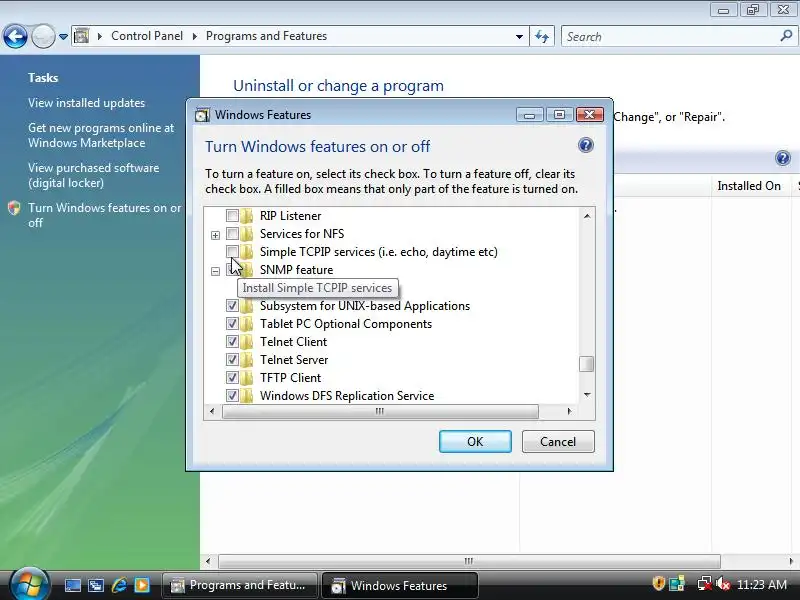The image size is (800, 600).
Task: Click the Control Panel icon in address bar
Action: click(82, 36)
